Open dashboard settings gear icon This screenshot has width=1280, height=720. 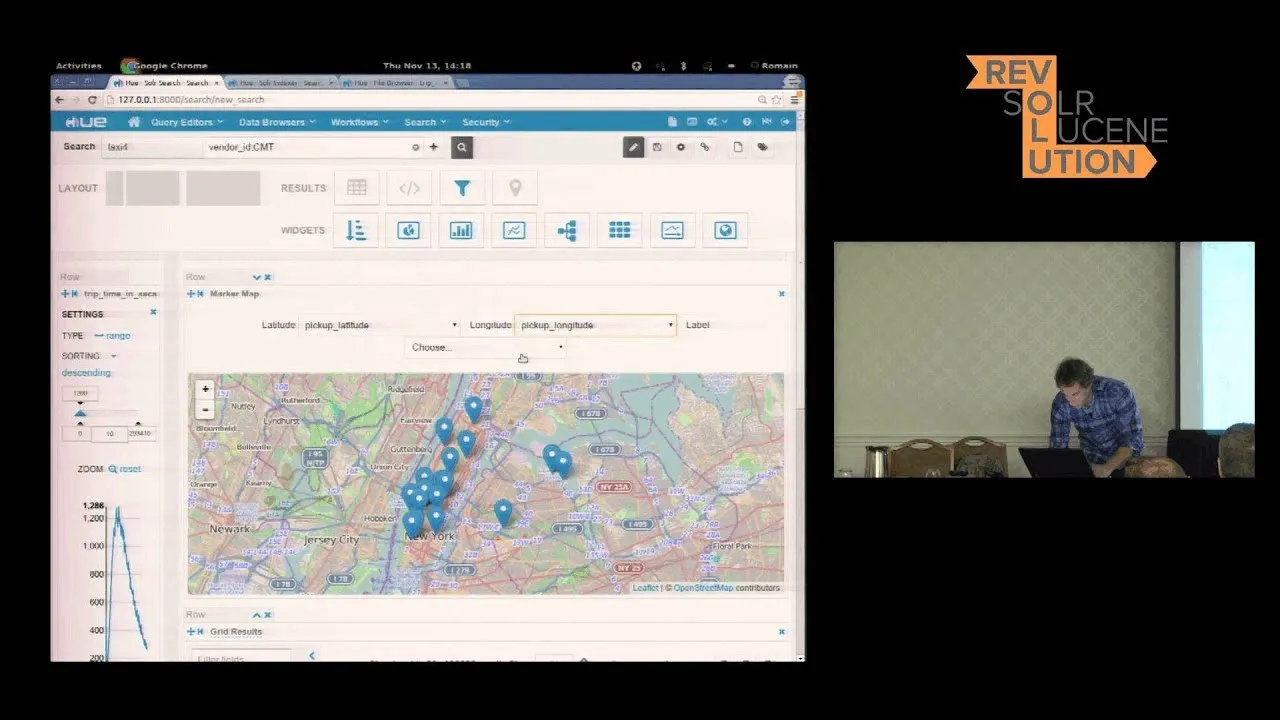(681, 147)
